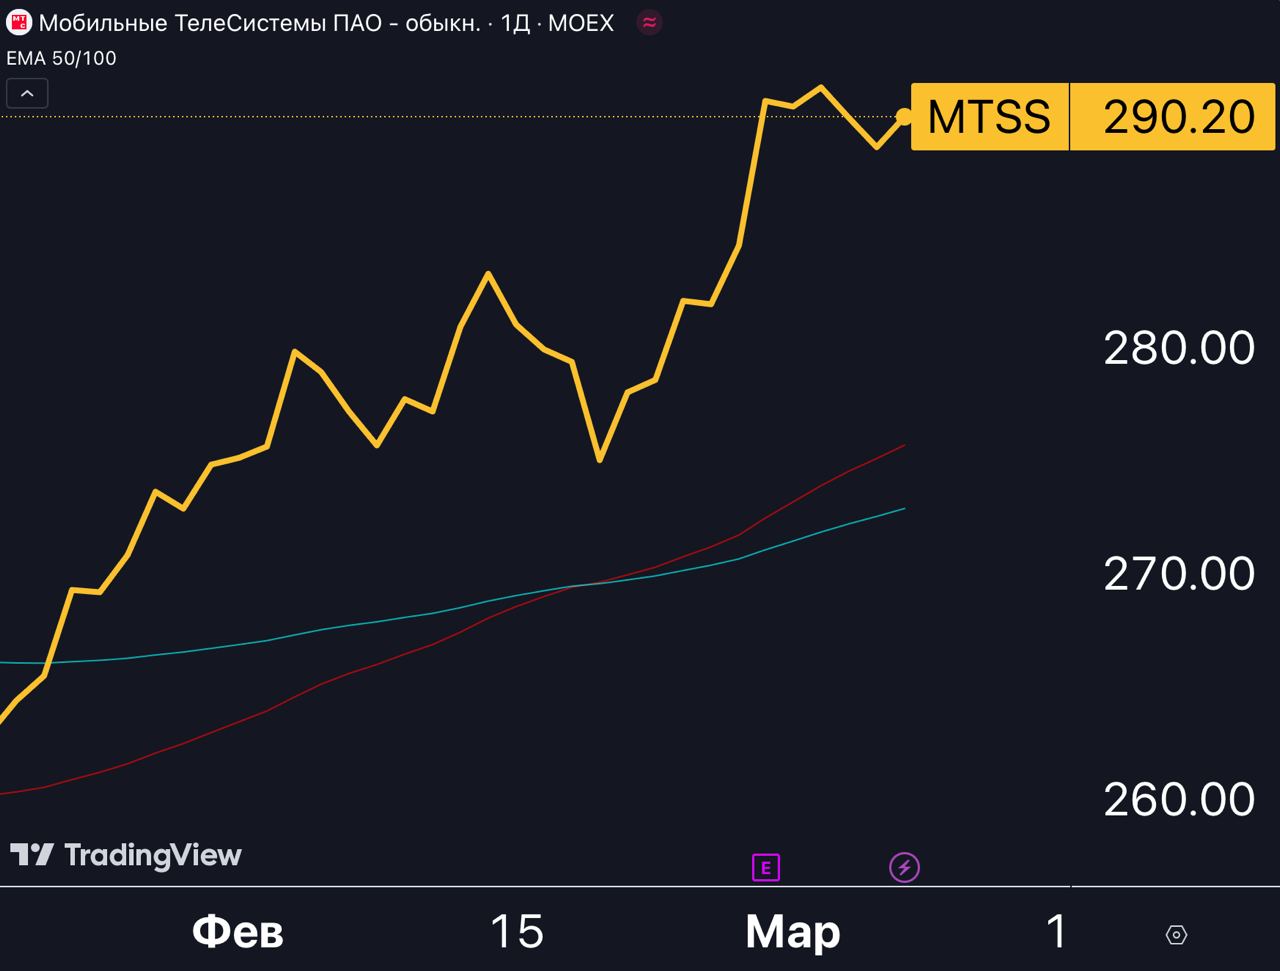Click the 280.00 level on the price scale
Screen dimensions: 1280x971
(1178, 349)
